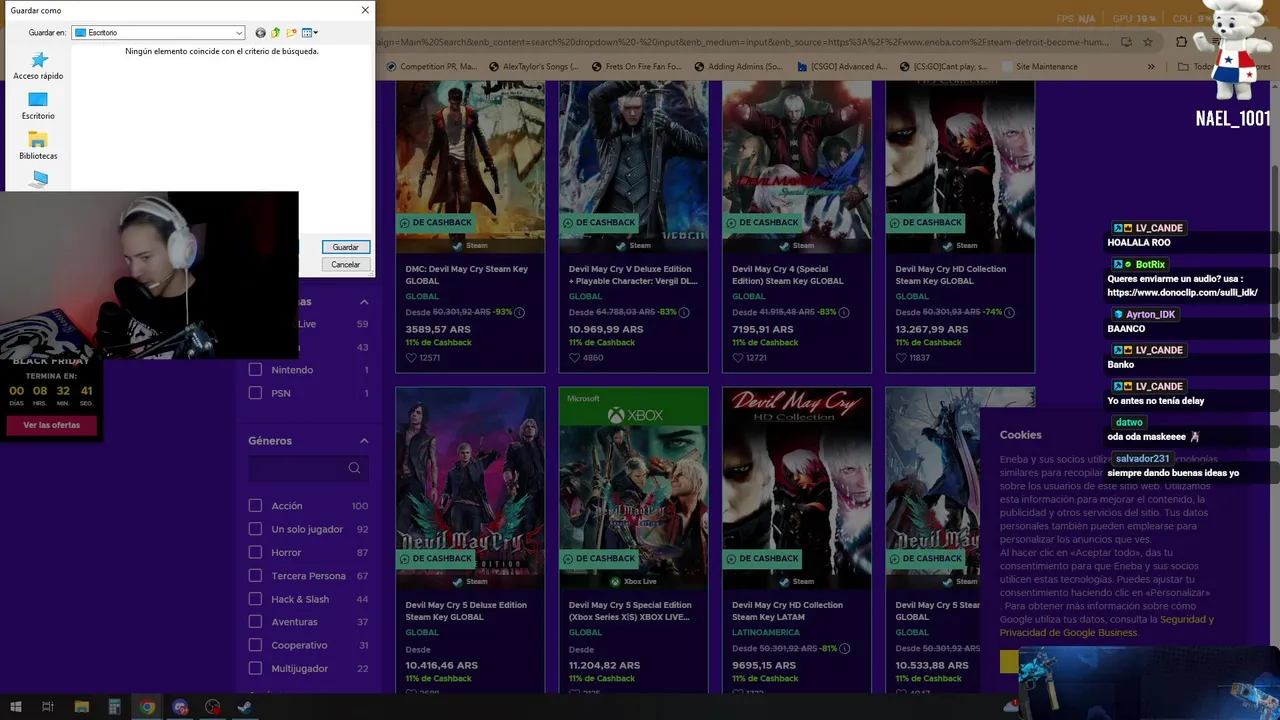This screenshot has height=720, width=1280.
Task: Open Devil May Cry 5 Deluxe Edition title
Action: tap(464, 611)
